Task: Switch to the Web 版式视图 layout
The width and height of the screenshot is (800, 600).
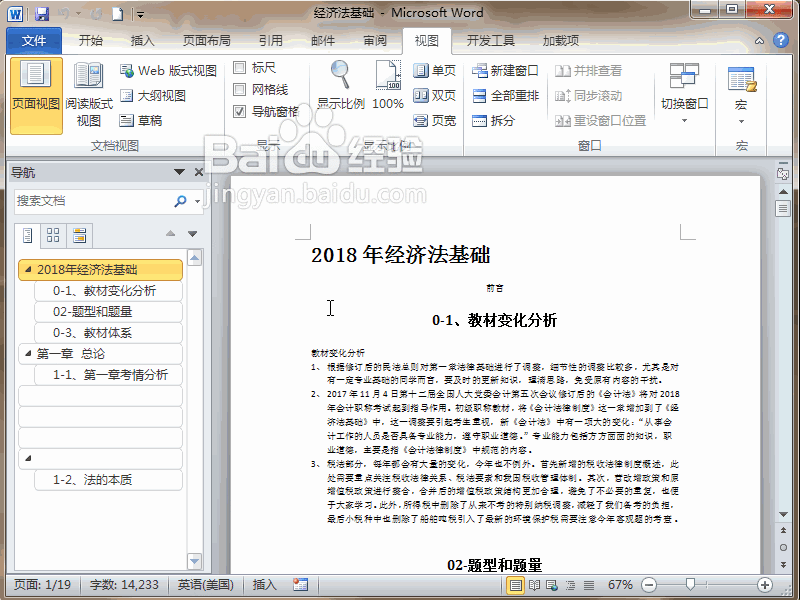Action: point(168,70)
